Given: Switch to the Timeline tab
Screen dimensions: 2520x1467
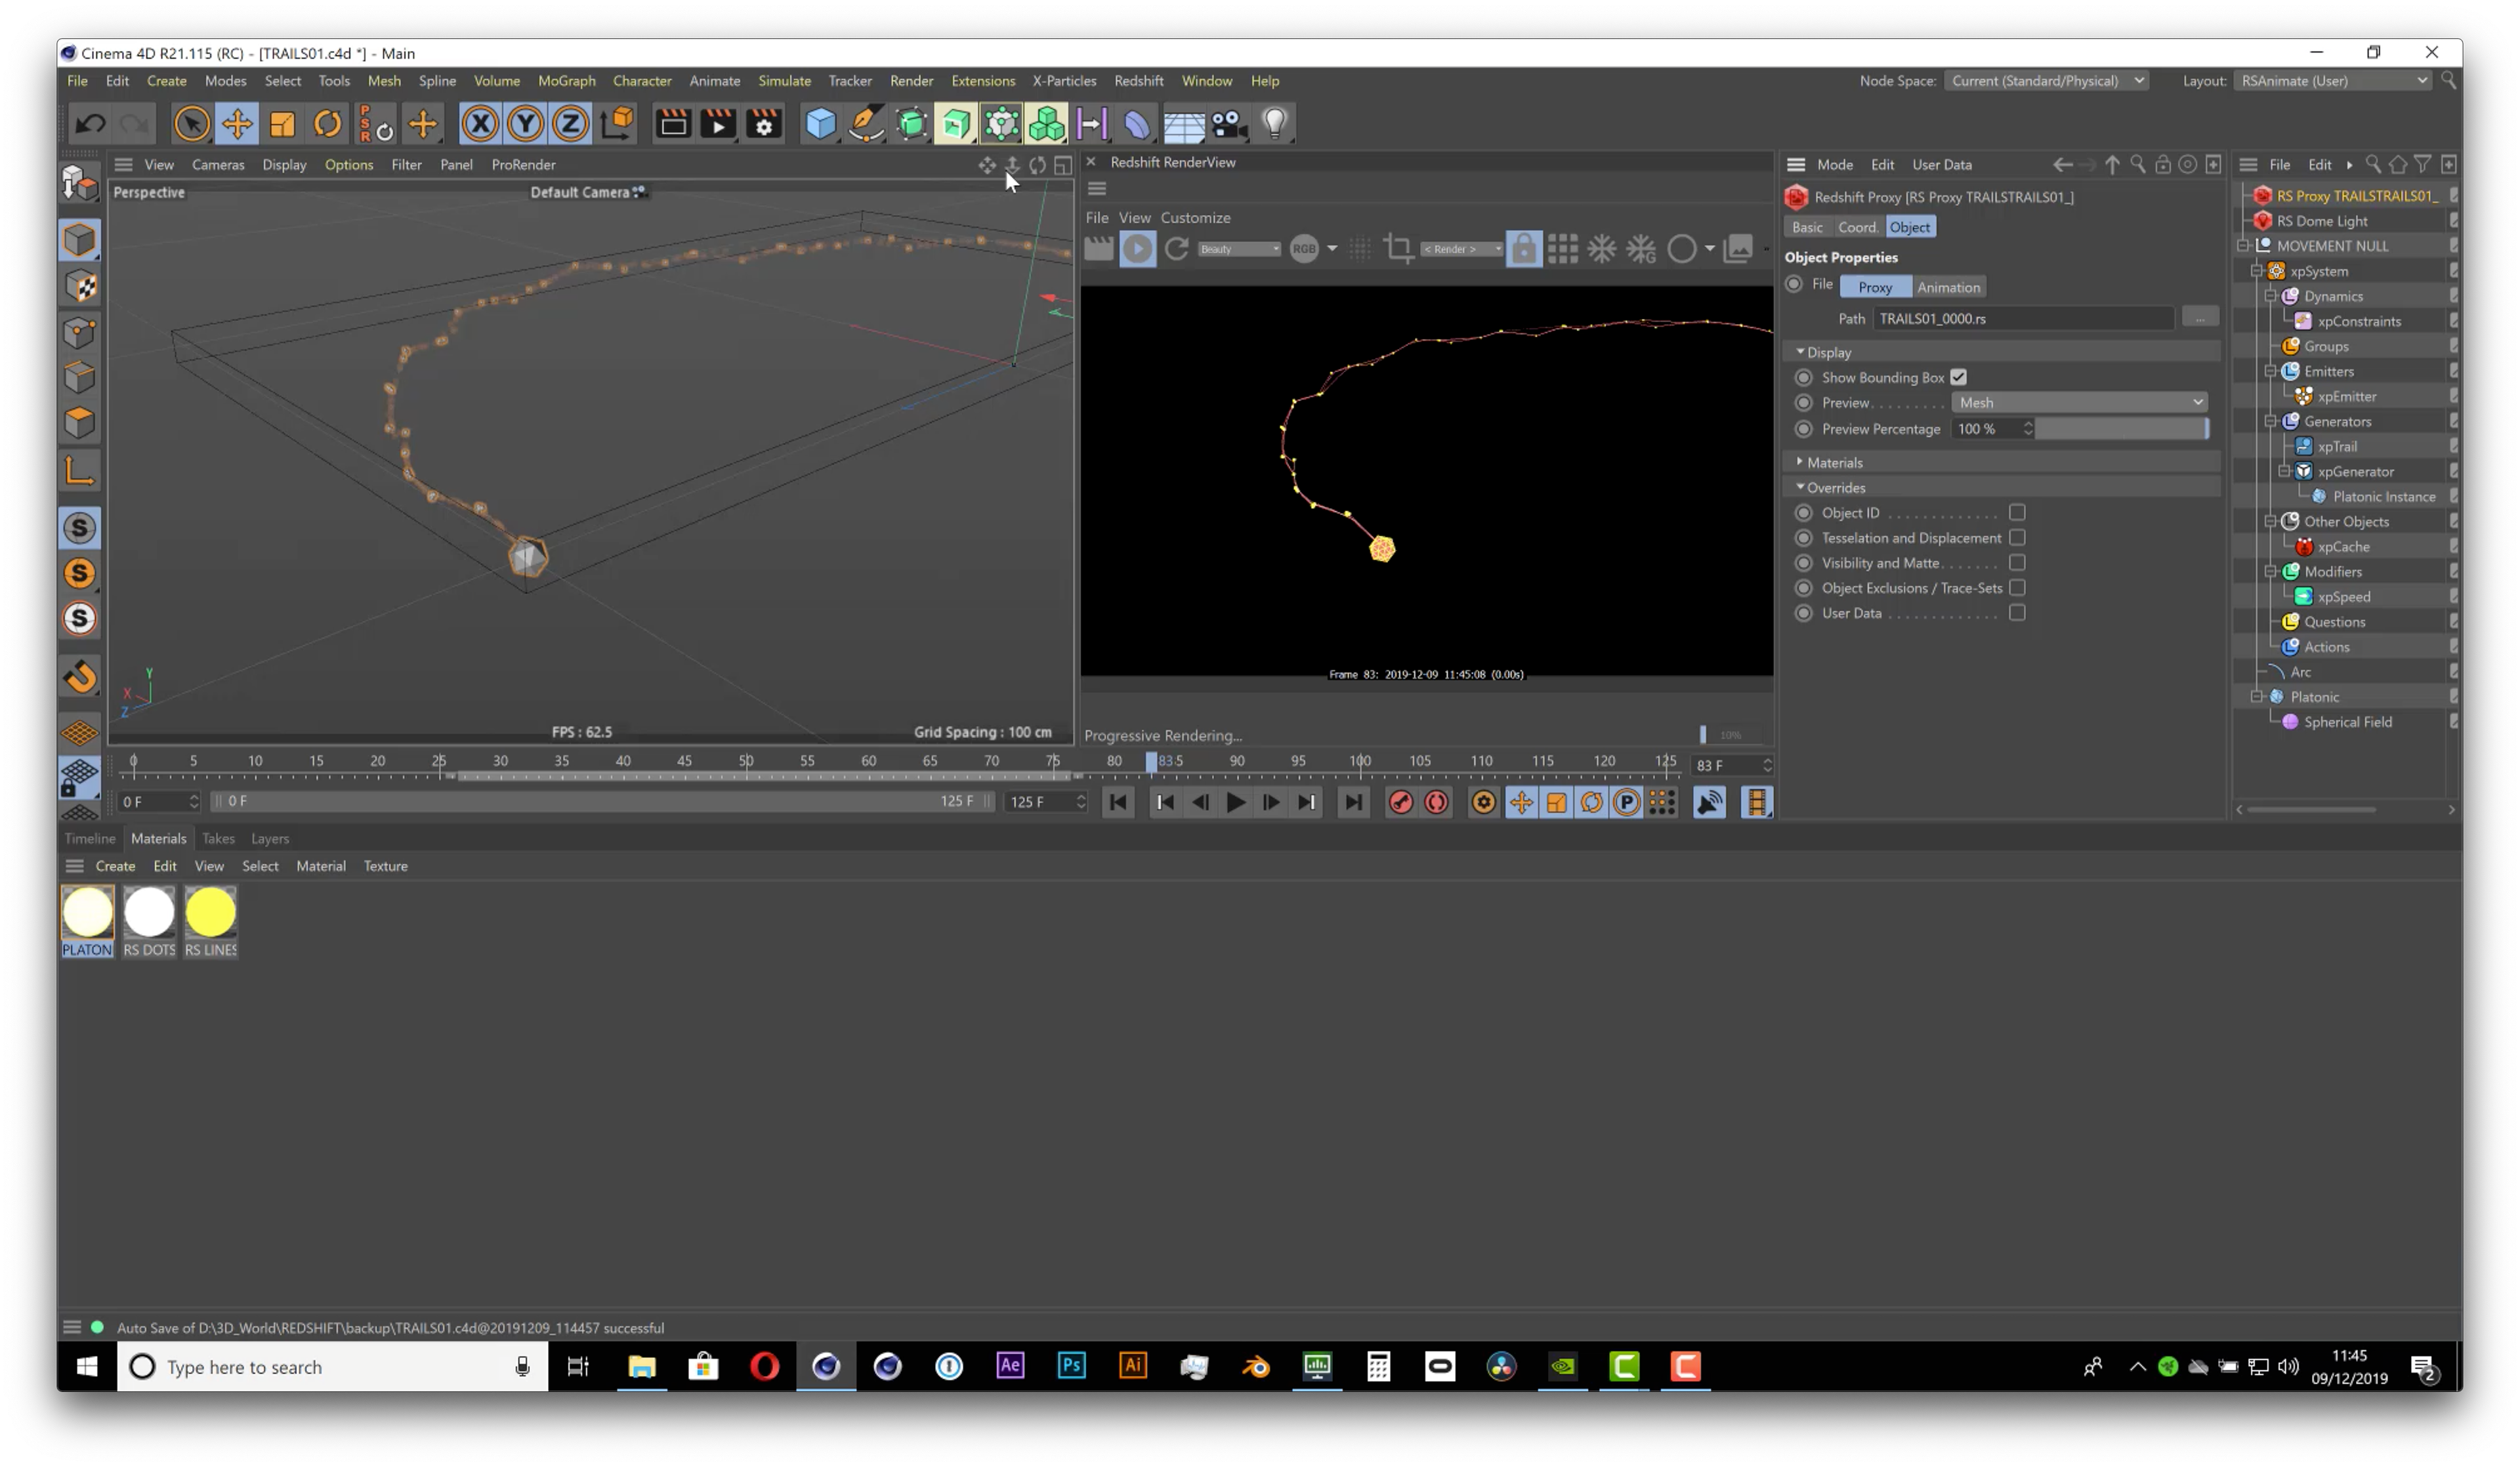Looking at the screenshot, I should (x=90, y=838).
